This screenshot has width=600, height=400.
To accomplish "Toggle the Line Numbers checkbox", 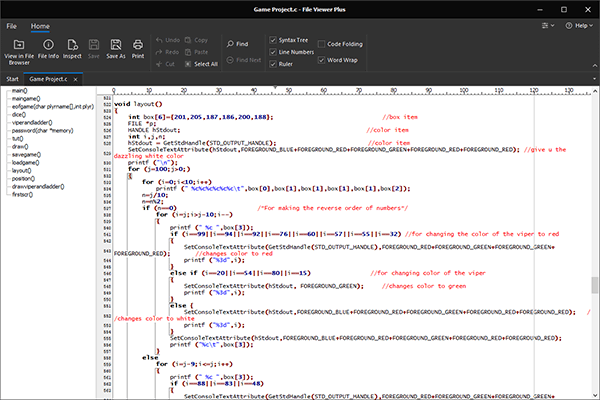I will pyautogui.click(x=273, y=52).
